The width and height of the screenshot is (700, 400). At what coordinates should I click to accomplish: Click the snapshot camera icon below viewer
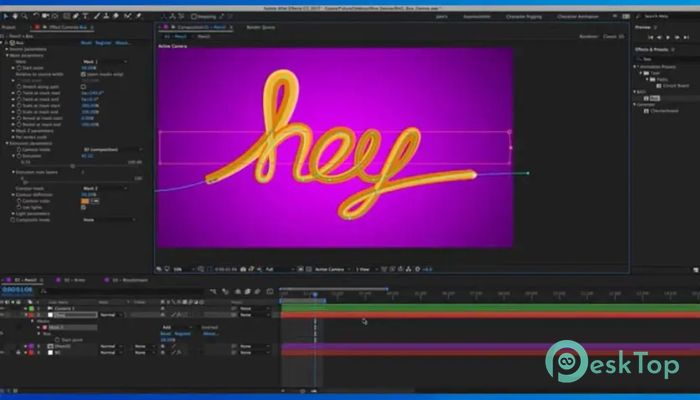(x=243, y=269)
